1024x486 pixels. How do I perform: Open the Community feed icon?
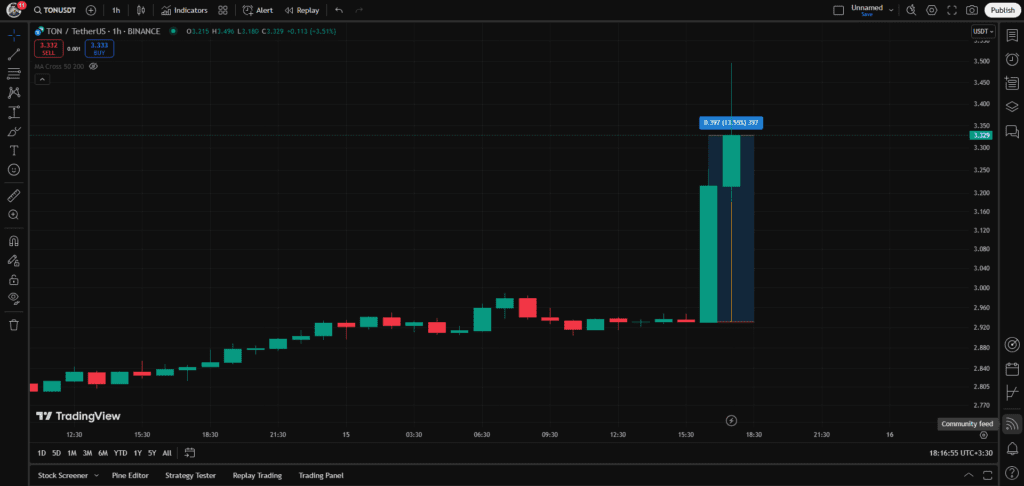pyautogui.click(x=1012, y=424)
